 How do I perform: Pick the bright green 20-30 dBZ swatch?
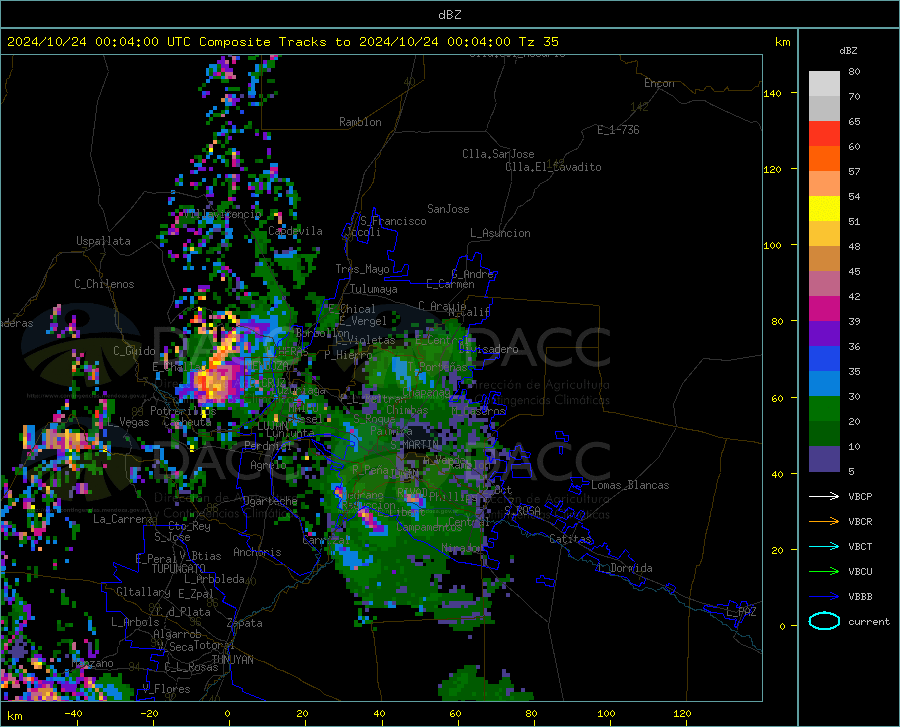pos(824,409)
